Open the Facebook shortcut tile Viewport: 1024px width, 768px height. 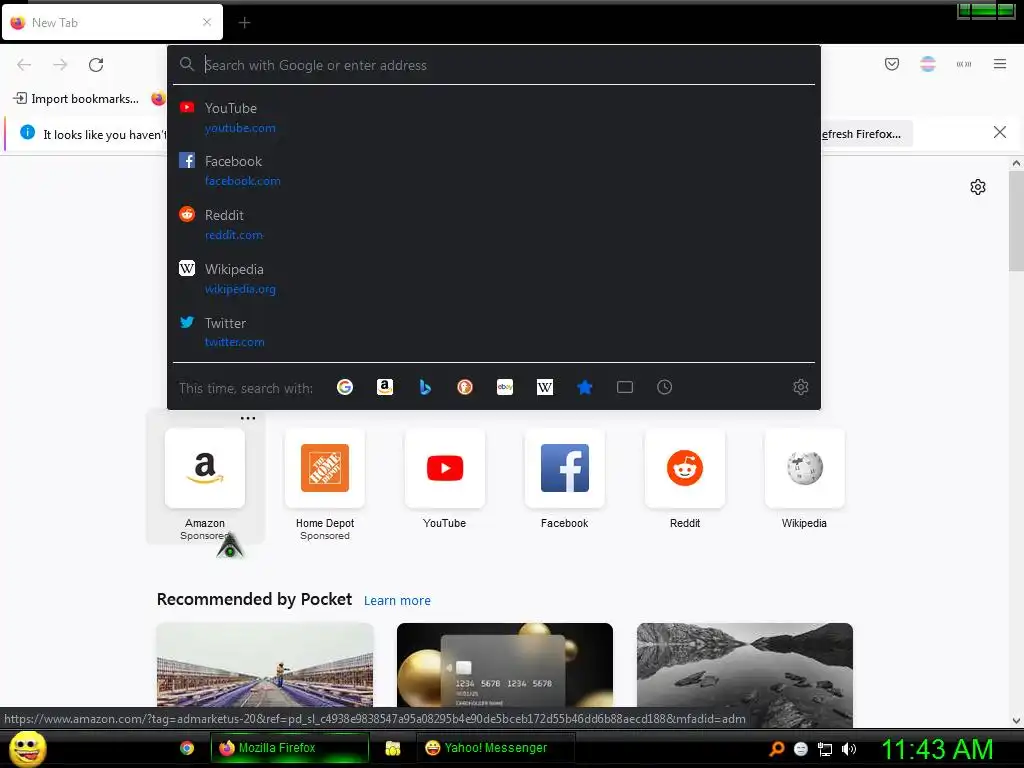pyautogui.click(x=565, y=468)
